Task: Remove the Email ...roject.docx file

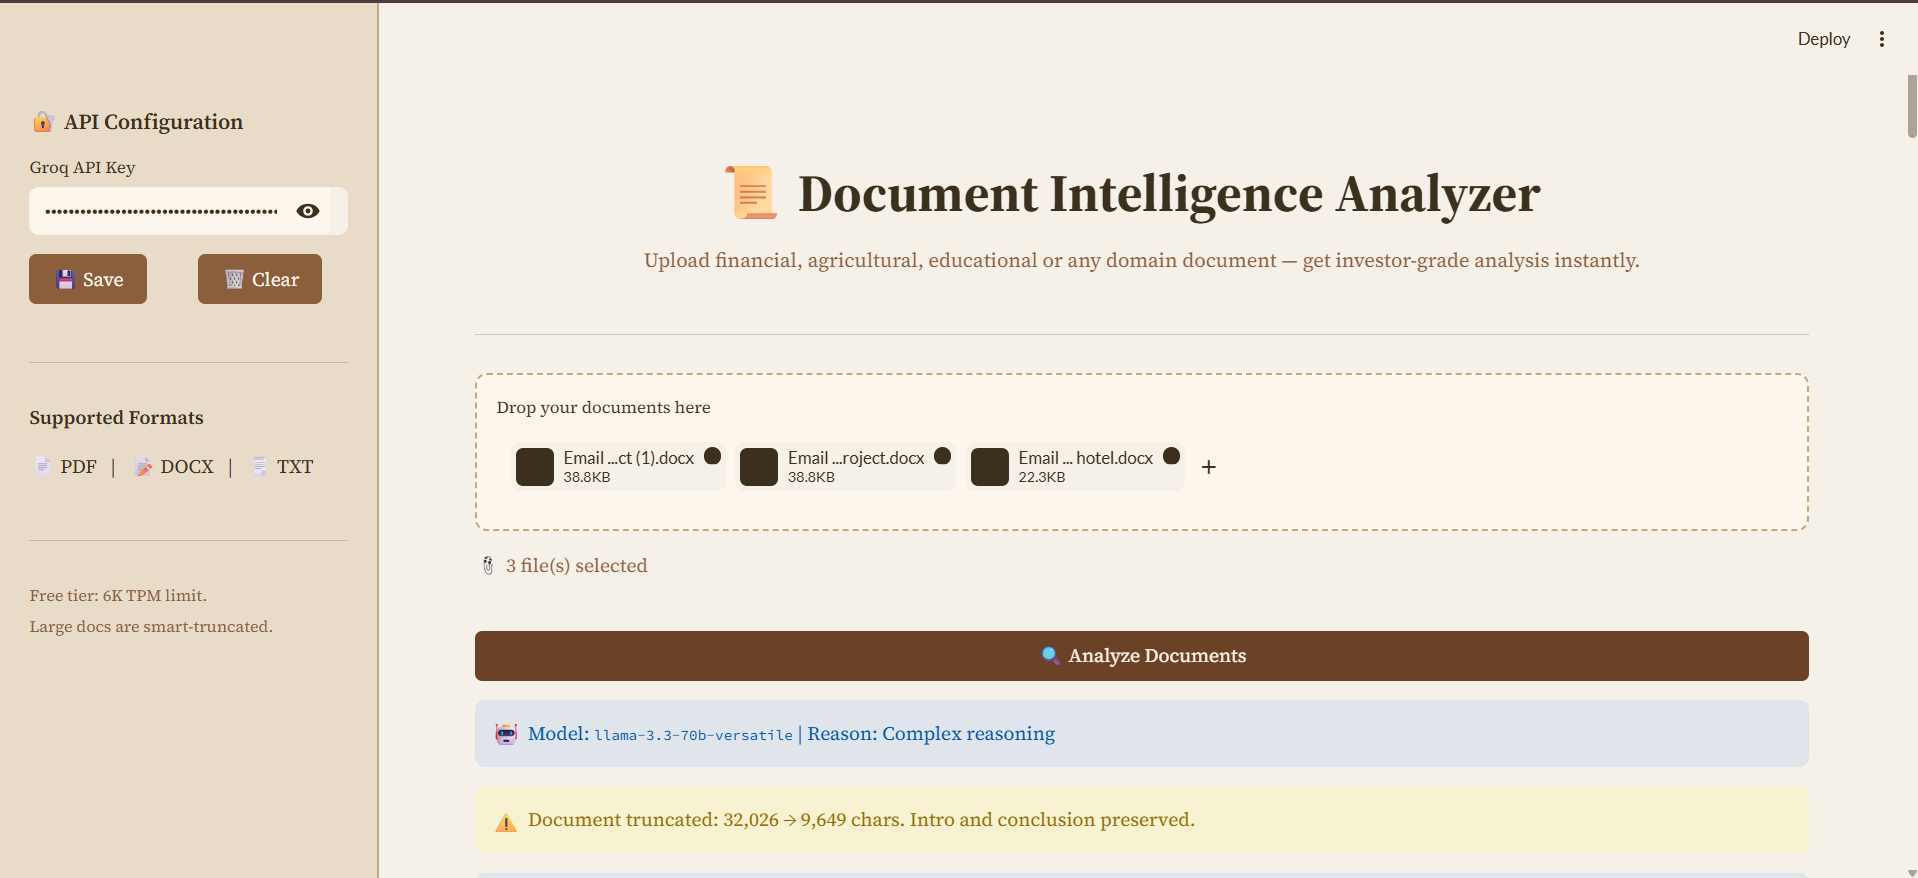Action: pos(942,456)
